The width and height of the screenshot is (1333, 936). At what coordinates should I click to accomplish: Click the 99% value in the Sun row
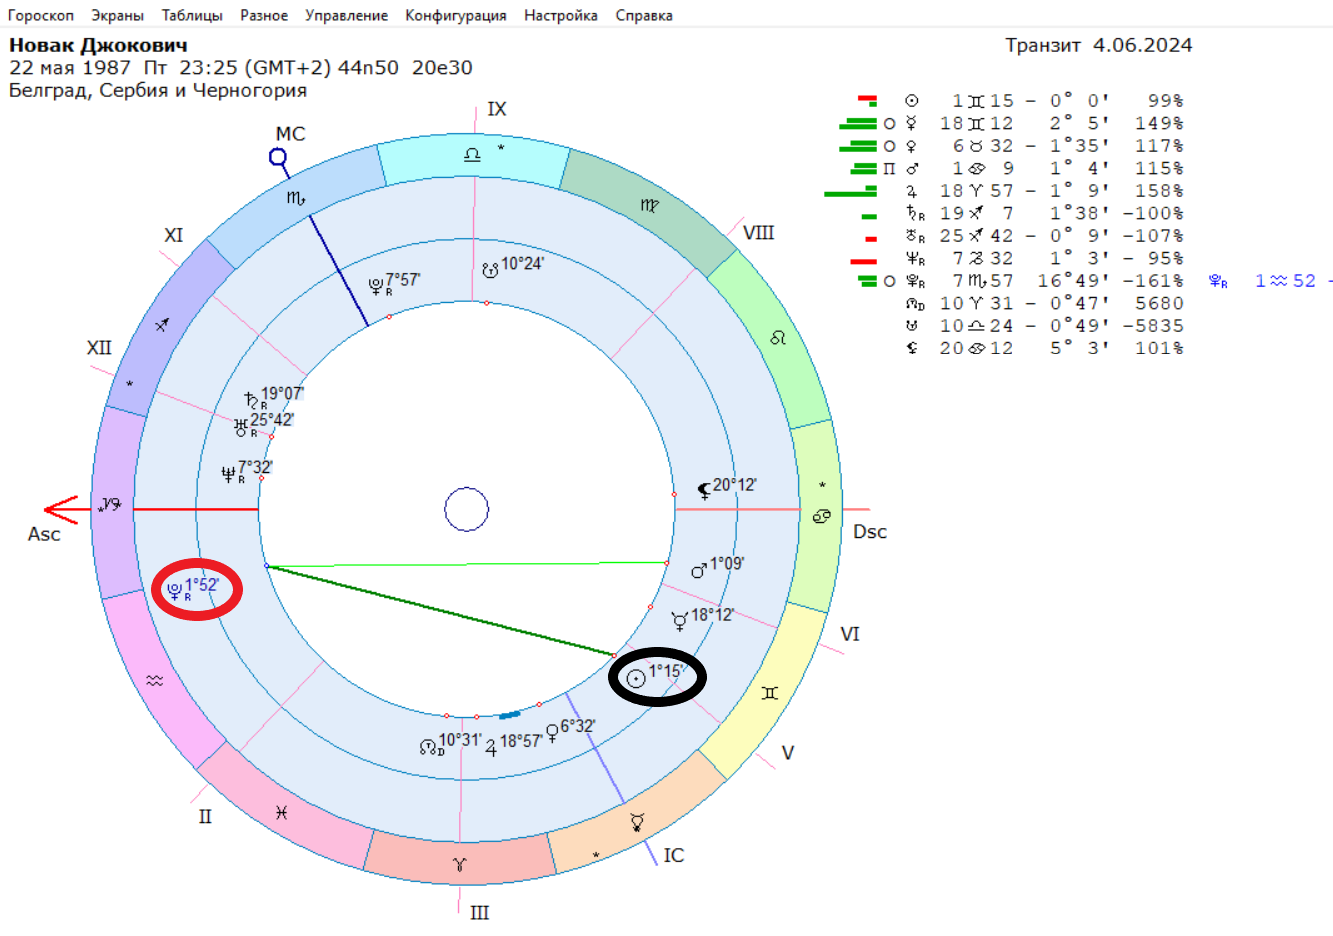click(1165, 101)
